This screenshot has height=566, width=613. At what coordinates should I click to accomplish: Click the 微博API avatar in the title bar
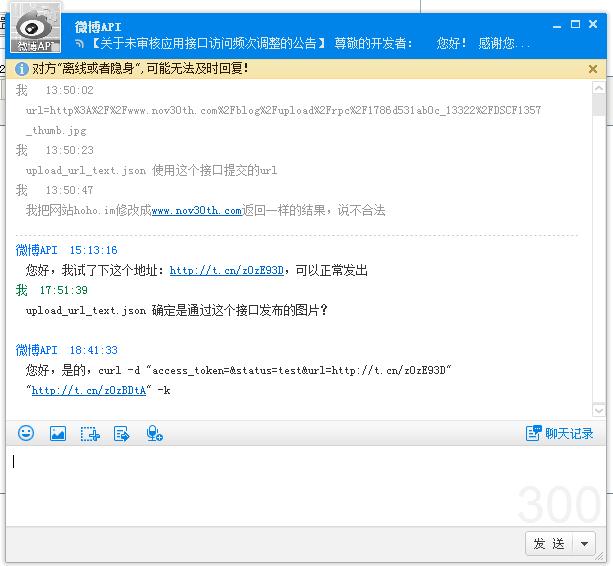(x=35, y=28)
